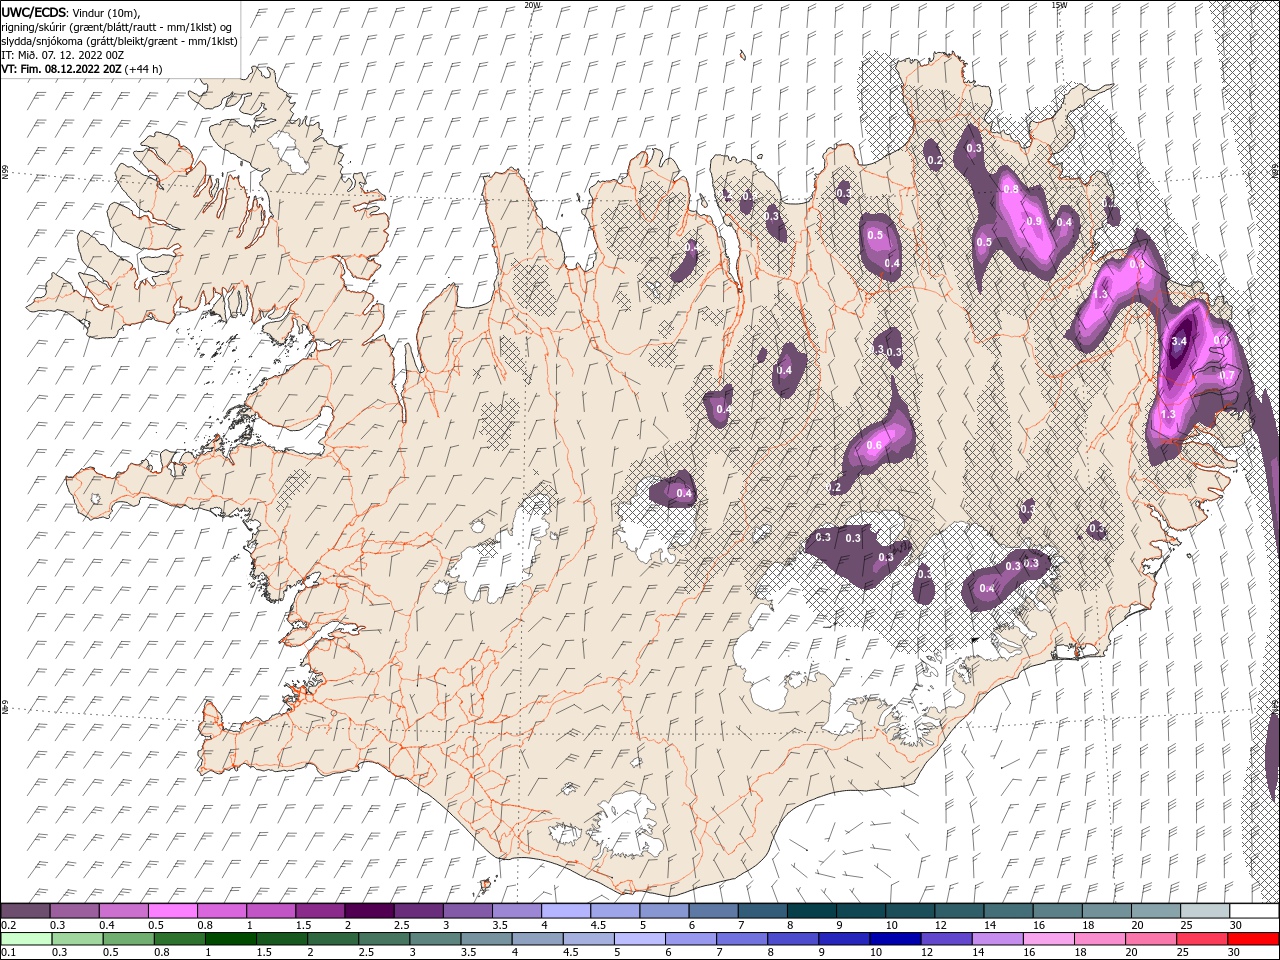Viewport: 1280px width, 960px height.
Task: Pick the 0.3 swatch in lower rain legend
Action: [77, 939]
